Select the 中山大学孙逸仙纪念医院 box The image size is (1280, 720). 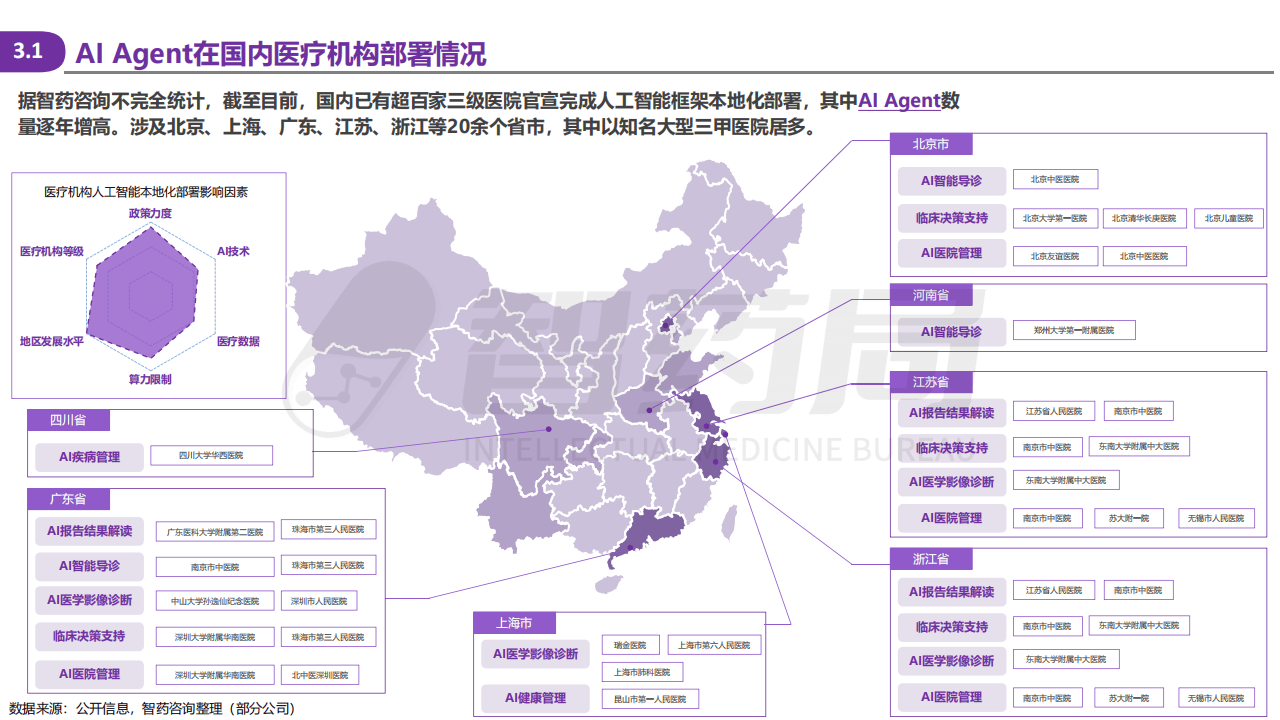coord(216,601)
